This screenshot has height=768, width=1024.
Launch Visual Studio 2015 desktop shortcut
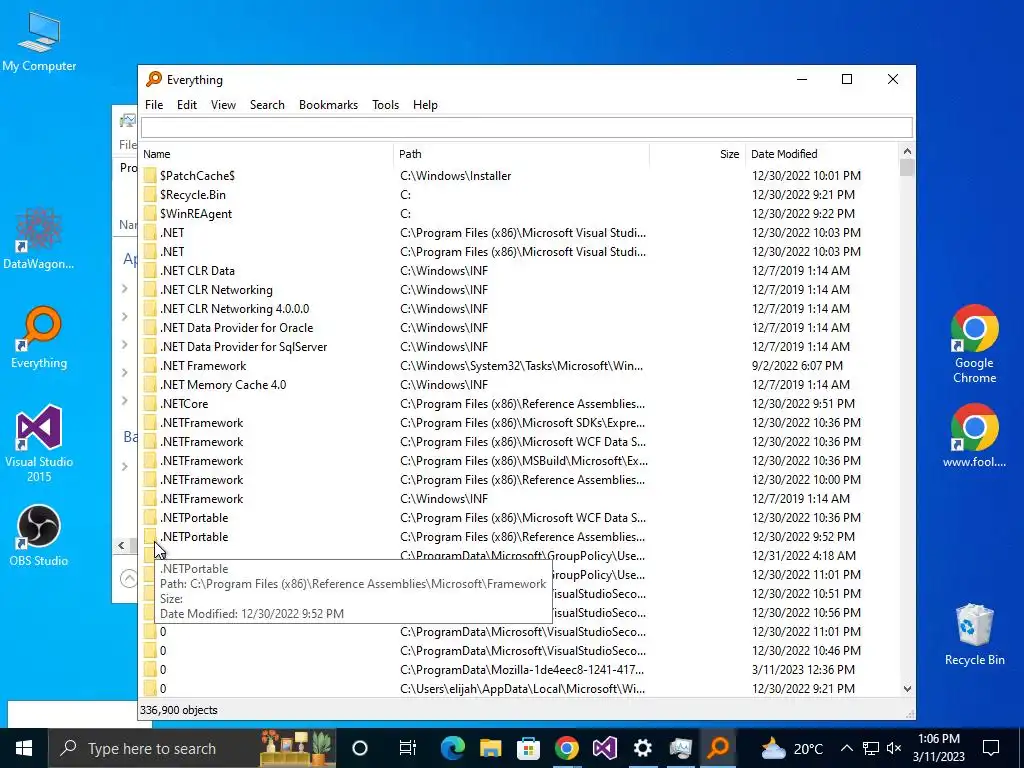point(39,443)
